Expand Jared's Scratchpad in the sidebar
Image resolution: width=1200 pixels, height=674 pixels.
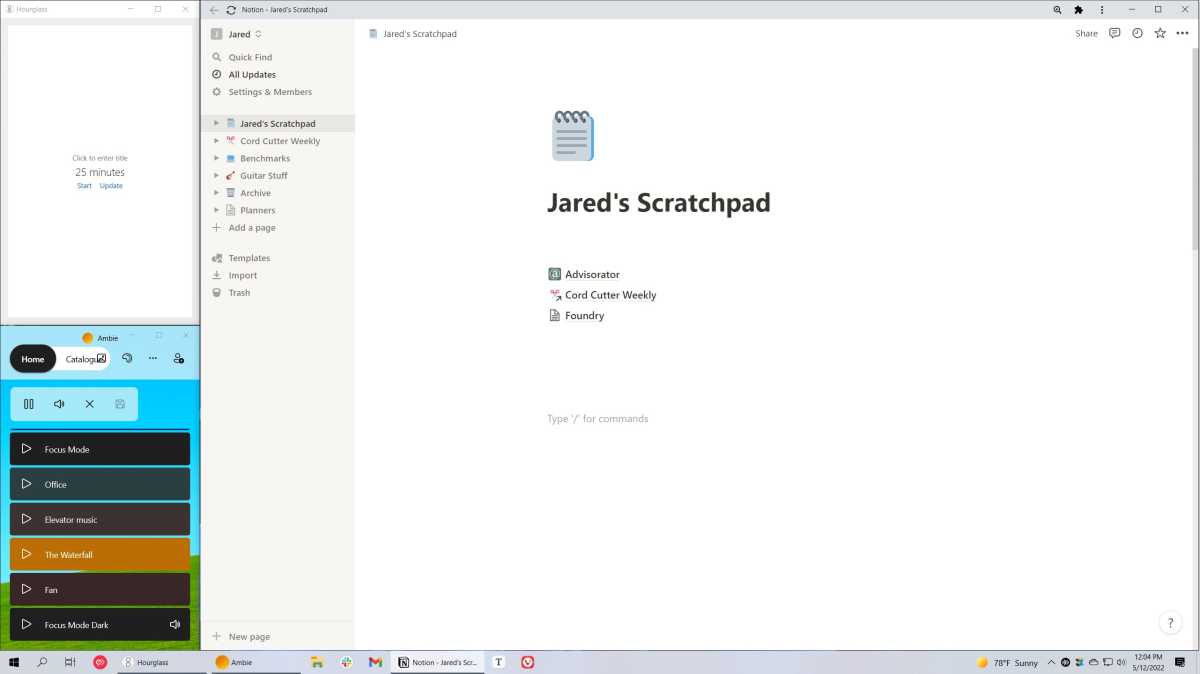(216, 124)
